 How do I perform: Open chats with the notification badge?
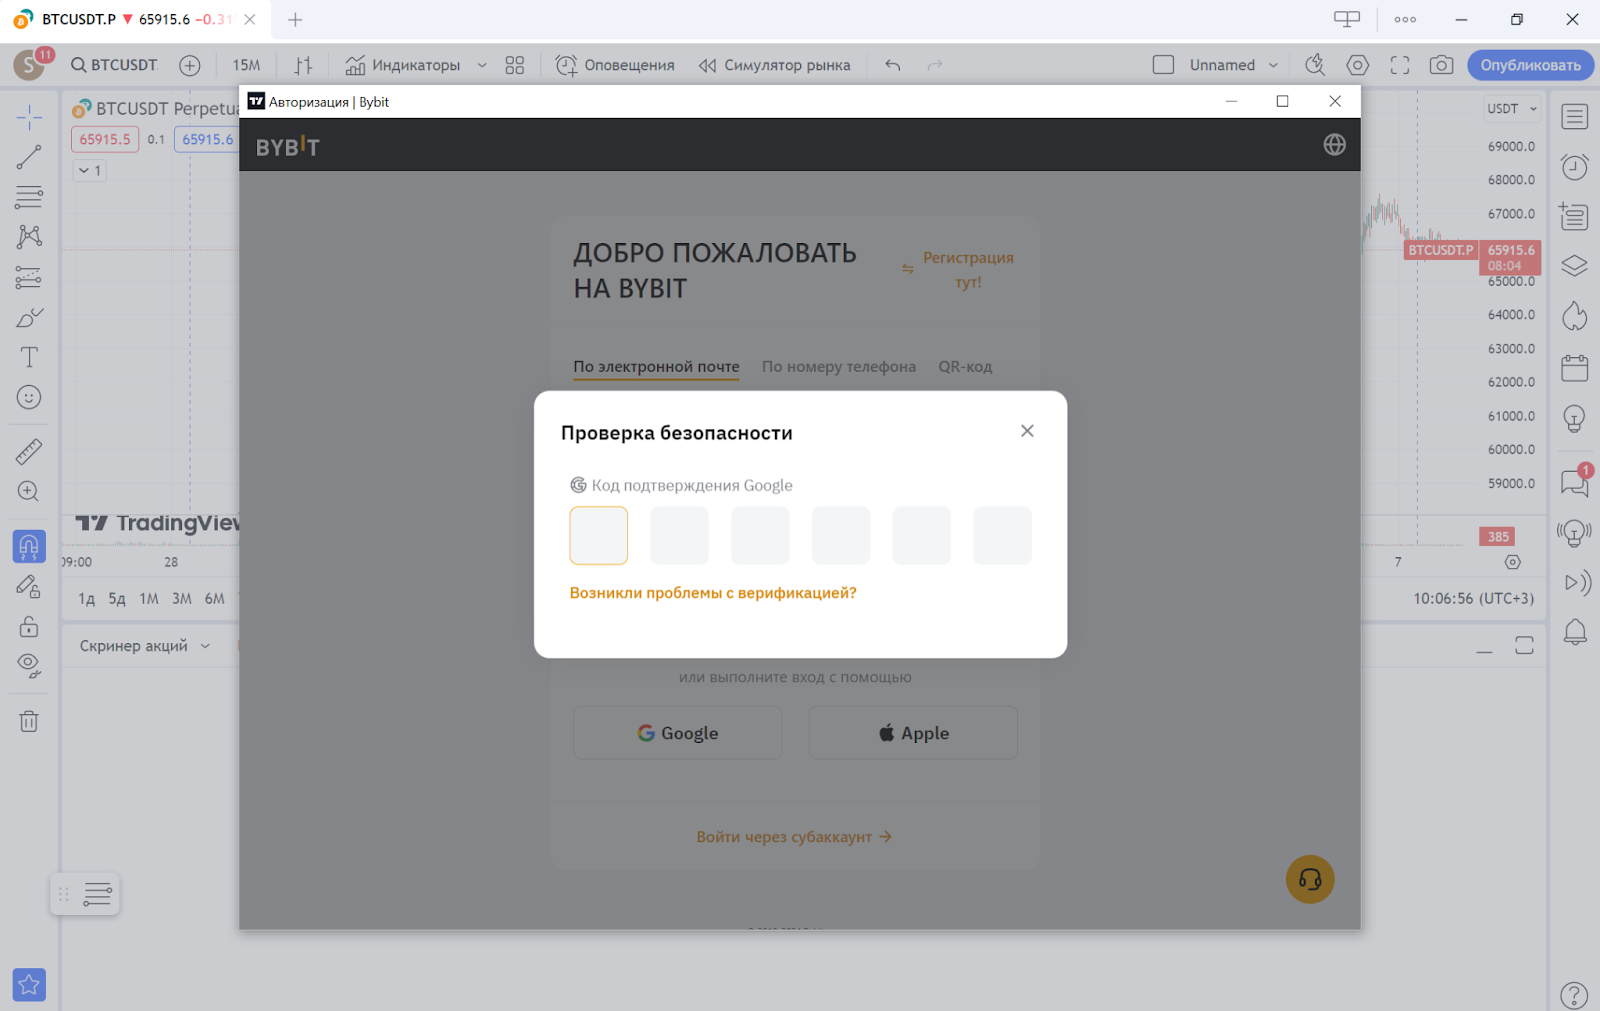coord(1575,482)
